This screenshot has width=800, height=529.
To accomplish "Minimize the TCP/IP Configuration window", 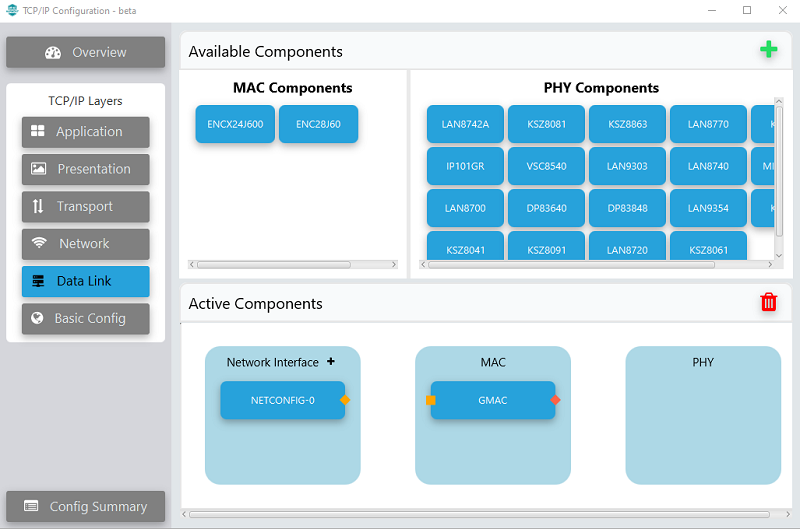I will click(x=712, y=10).
